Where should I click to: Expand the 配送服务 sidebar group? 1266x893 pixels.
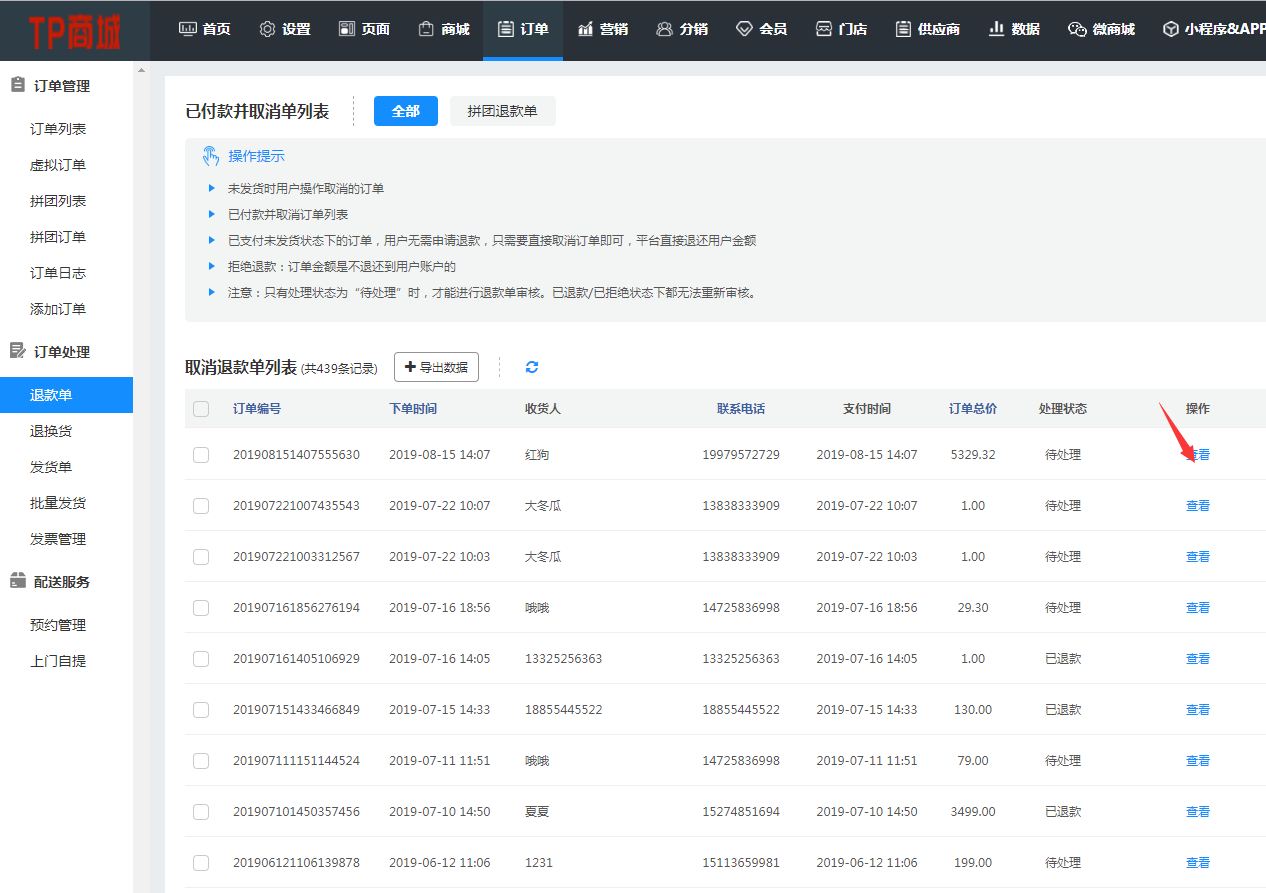tap(62, 582)
